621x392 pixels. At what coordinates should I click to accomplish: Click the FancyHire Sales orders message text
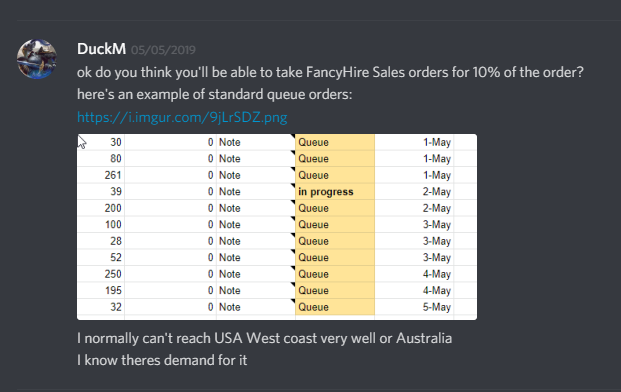pos(330,72)
